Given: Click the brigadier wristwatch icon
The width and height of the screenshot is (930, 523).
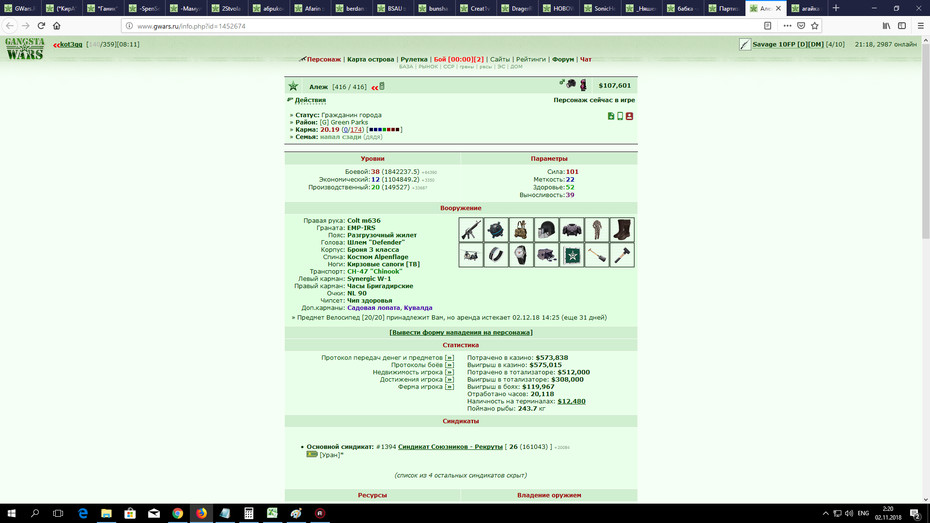Looking at the screenshot, I should tap(521, 255).
